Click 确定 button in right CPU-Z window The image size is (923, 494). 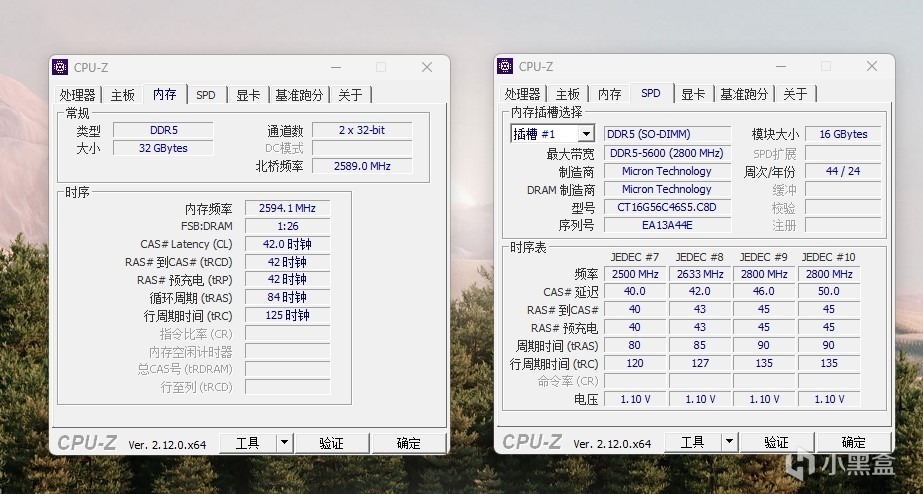coord(854,442)
